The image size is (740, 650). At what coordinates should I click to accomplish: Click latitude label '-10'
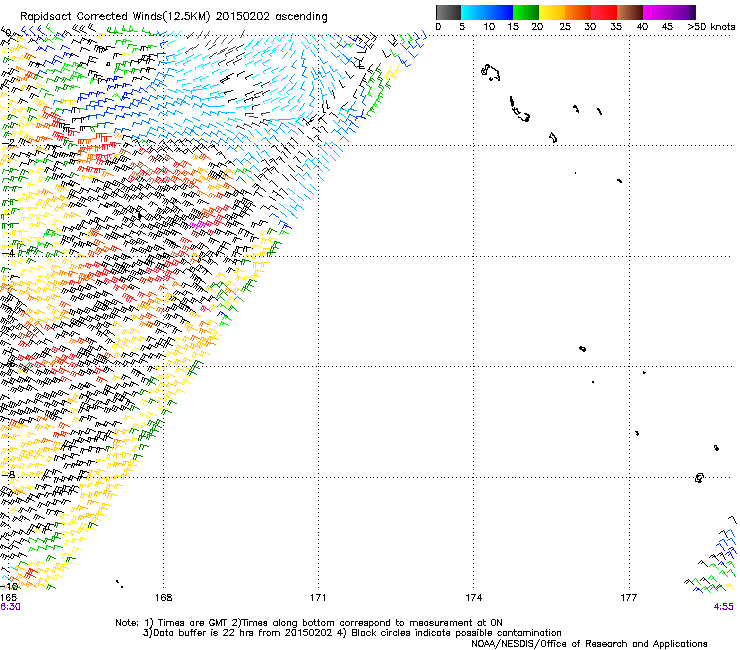(x=9, y=586)
